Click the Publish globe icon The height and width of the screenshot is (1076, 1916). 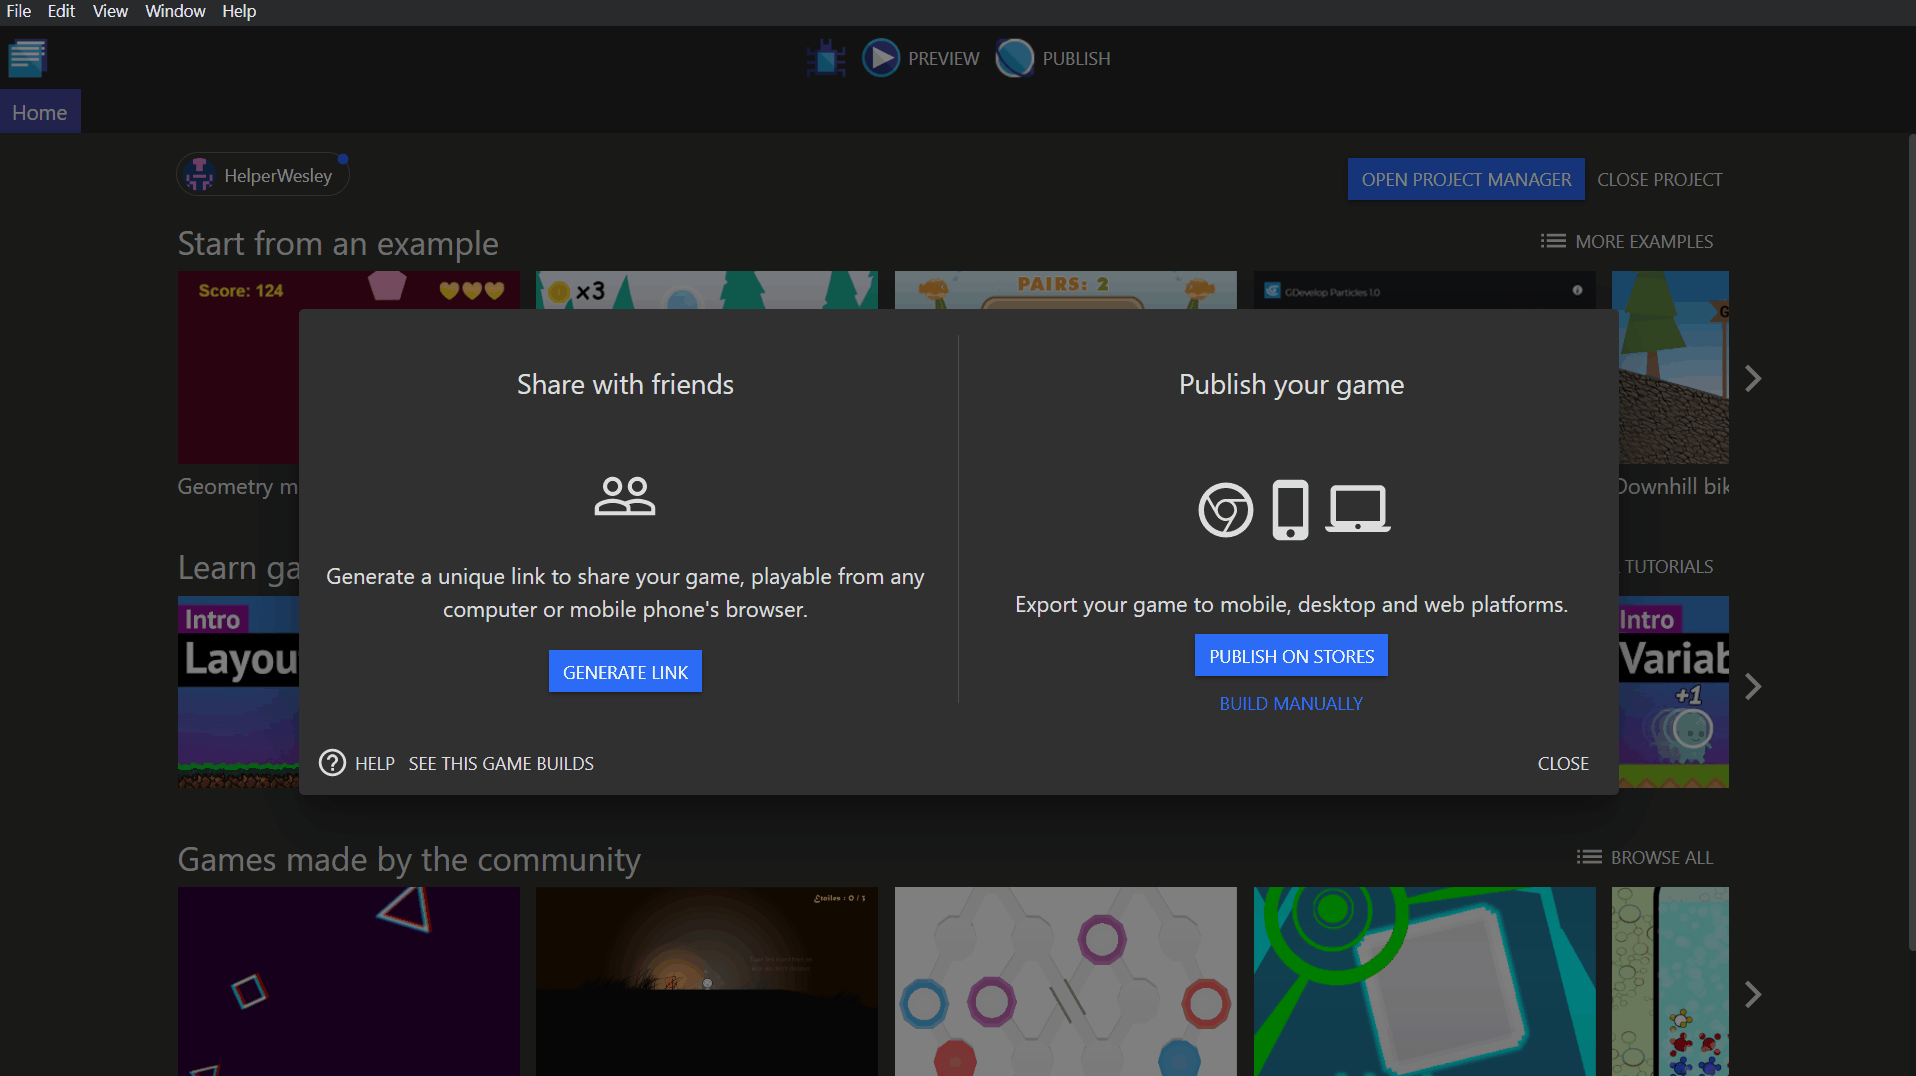click(x=1014, y=58)
